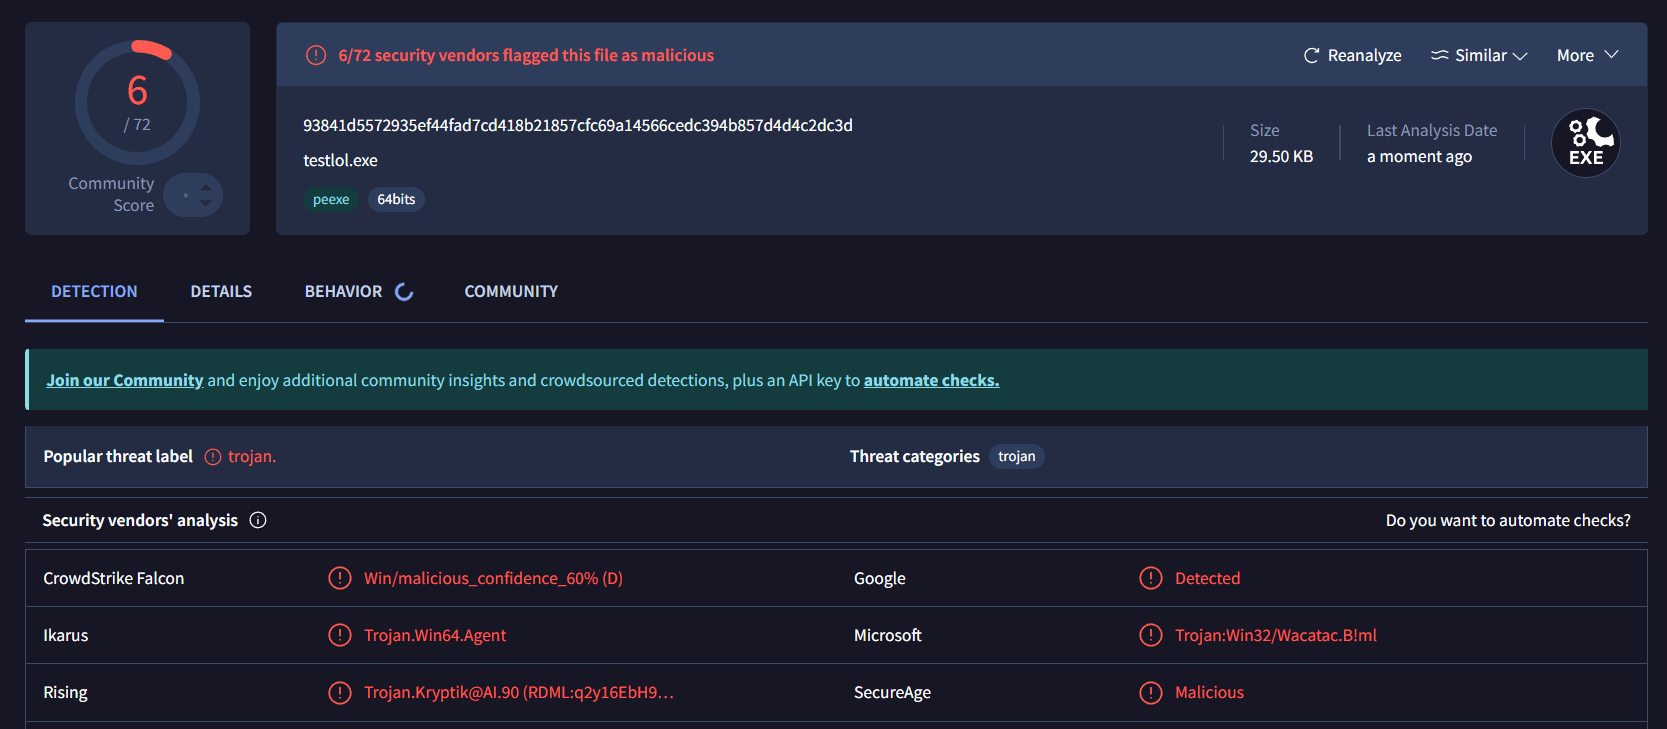1667x729 pixels.
Task: Click the warning icon next to the 6/72 flagged message
Action: click(x=316, y=56)
